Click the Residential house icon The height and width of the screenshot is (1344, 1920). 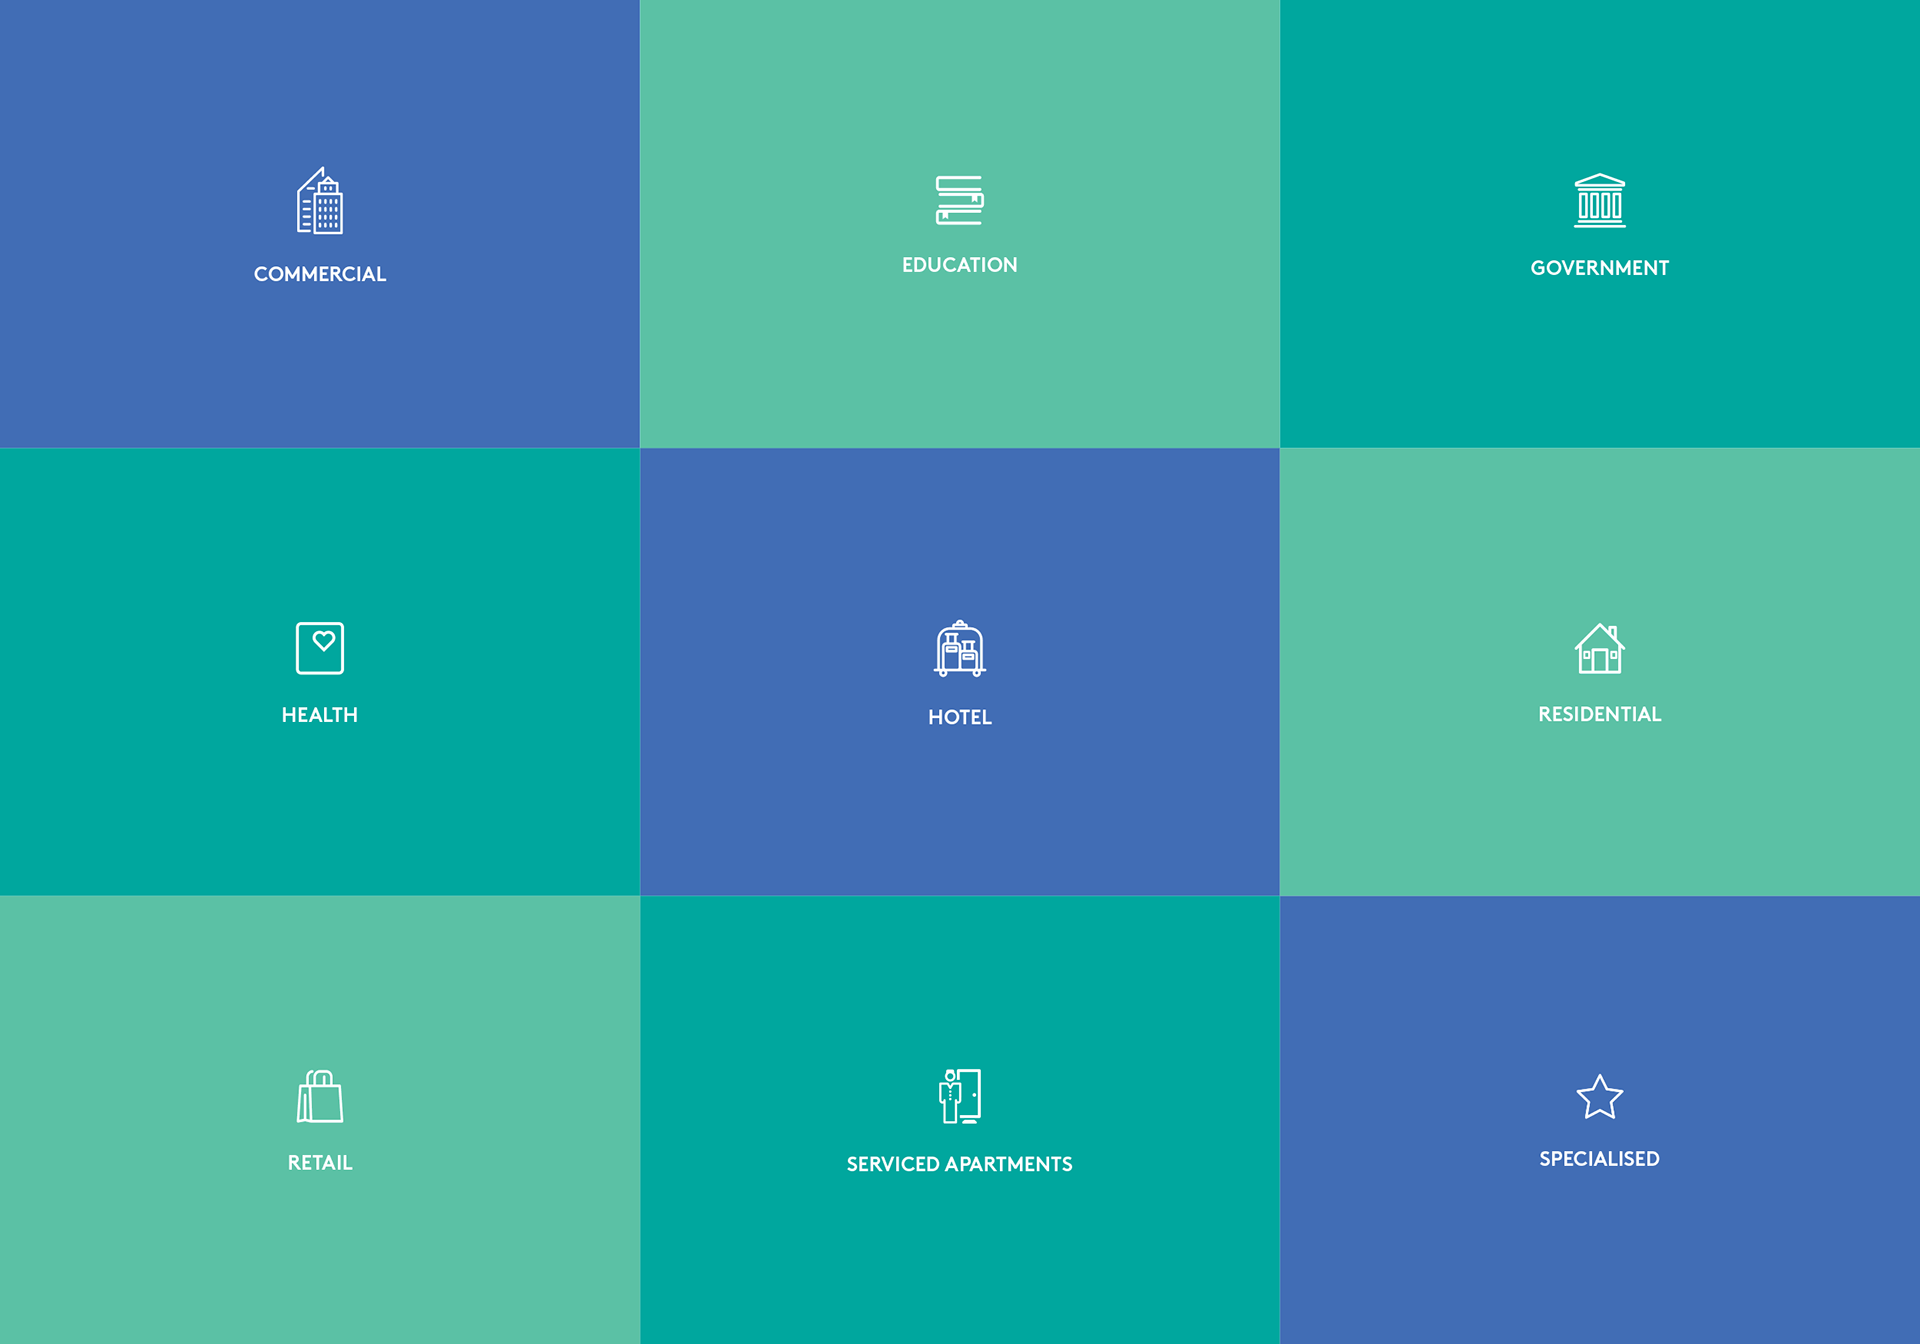coord(1599,649)
